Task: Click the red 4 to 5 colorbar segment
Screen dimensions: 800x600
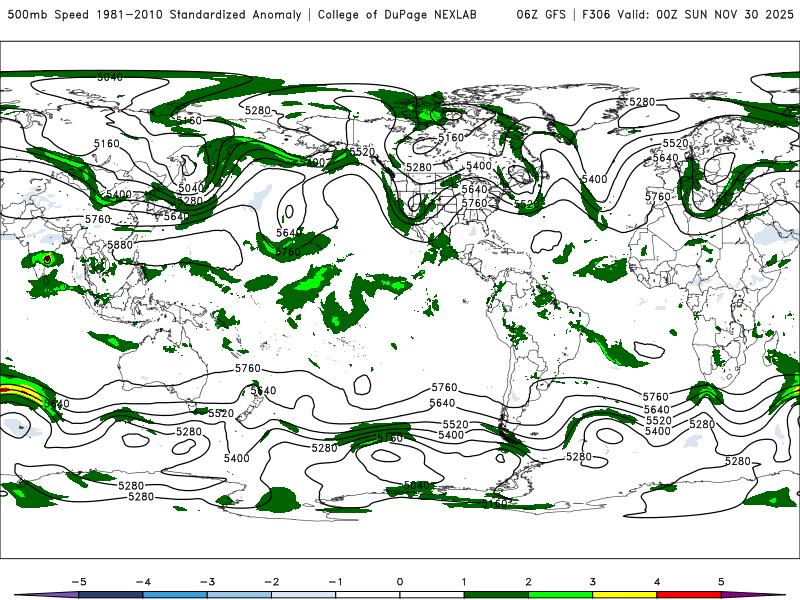Action: tap(689, 595)
